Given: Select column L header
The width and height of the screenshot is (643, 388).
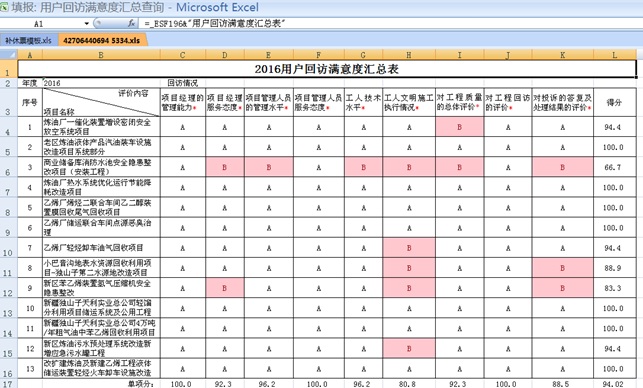Looking at the screenshot, I should click(x=614, y=55).
